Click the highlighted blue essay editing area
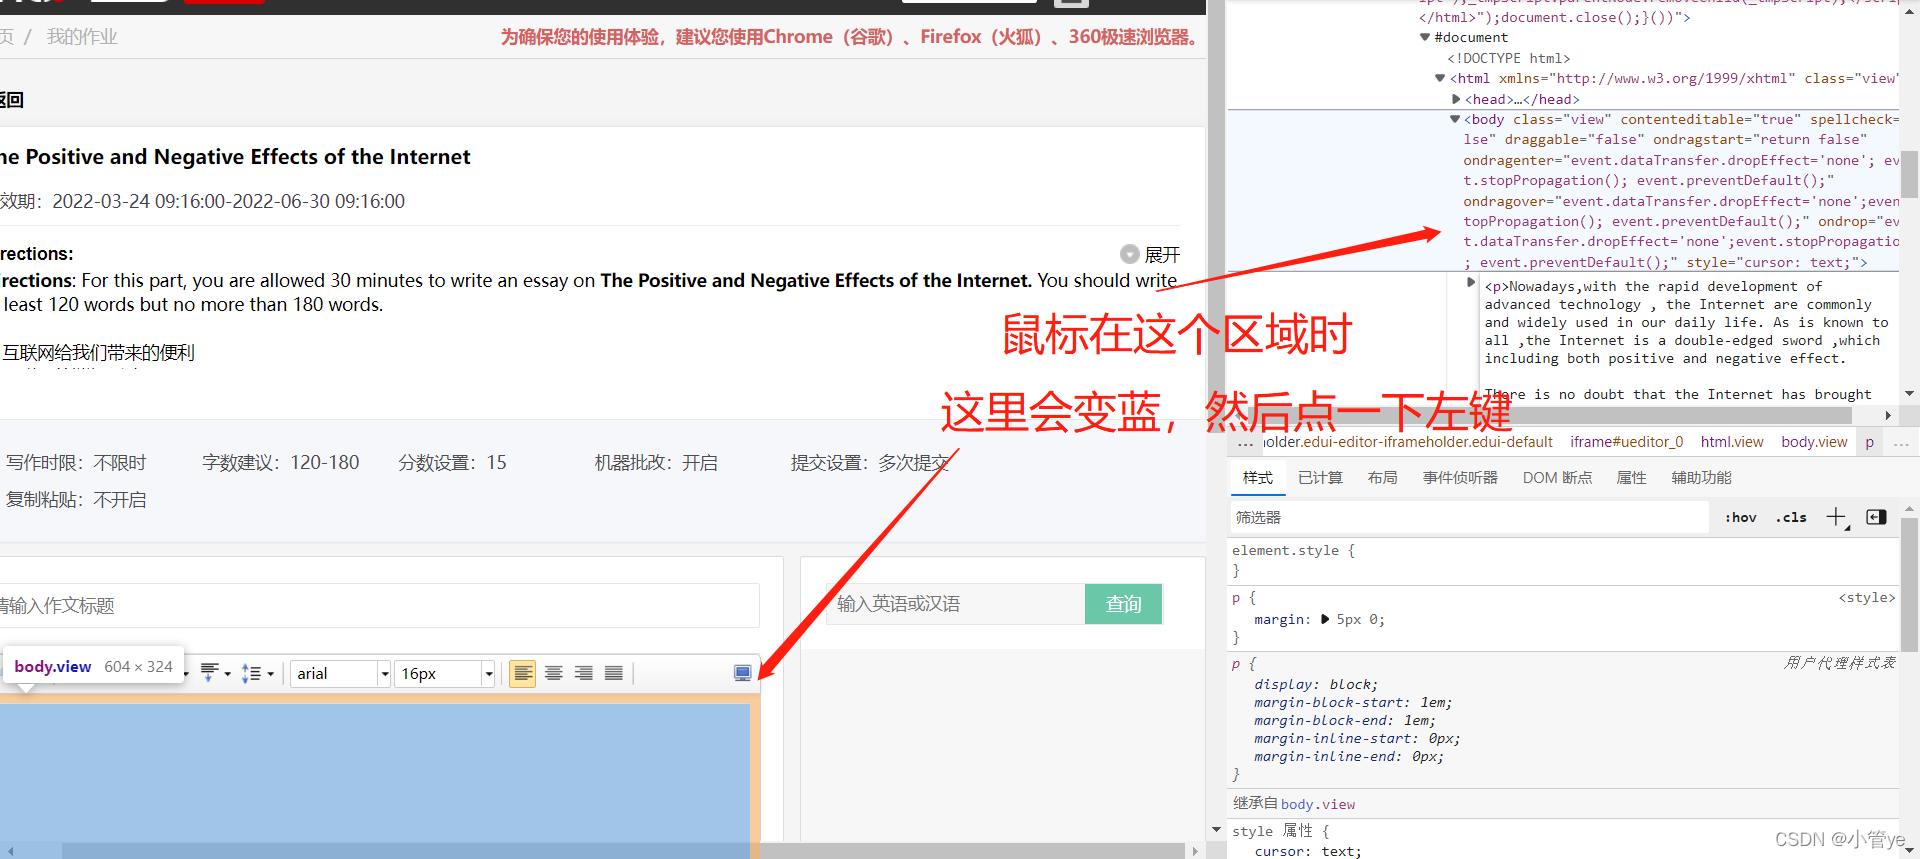The width and height of the screenshot is (1920, 859). click(x=374, y=775)
